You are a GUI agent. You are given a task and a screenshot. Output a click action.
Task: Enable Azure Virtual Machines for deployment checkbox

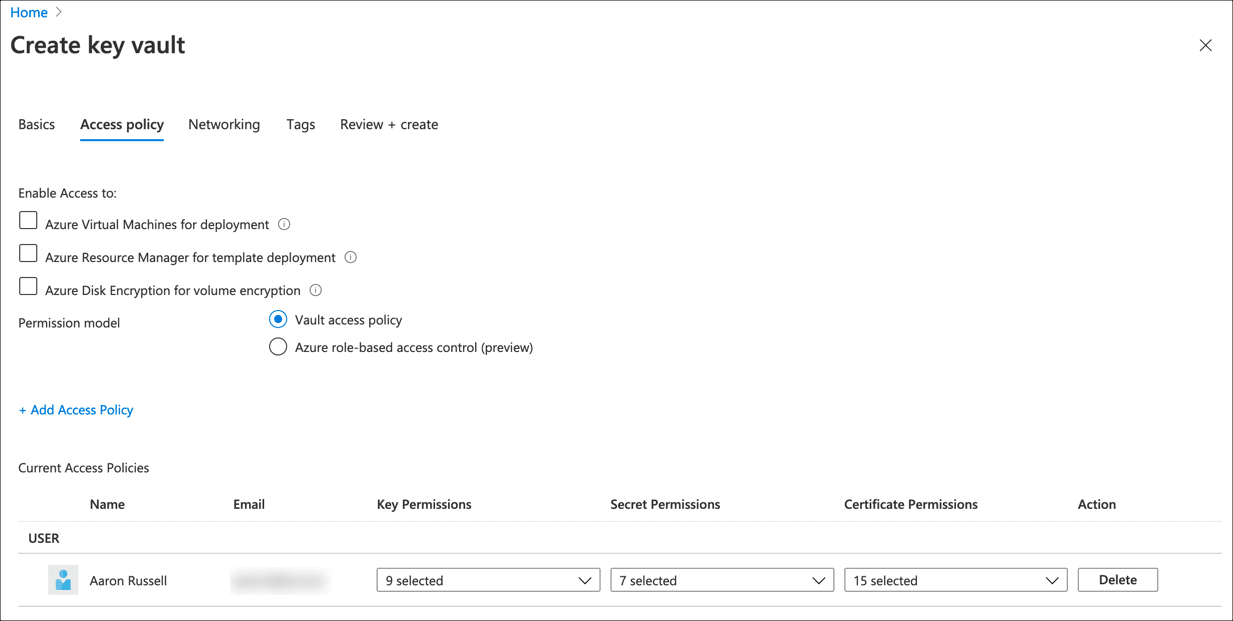pos(28,221)
